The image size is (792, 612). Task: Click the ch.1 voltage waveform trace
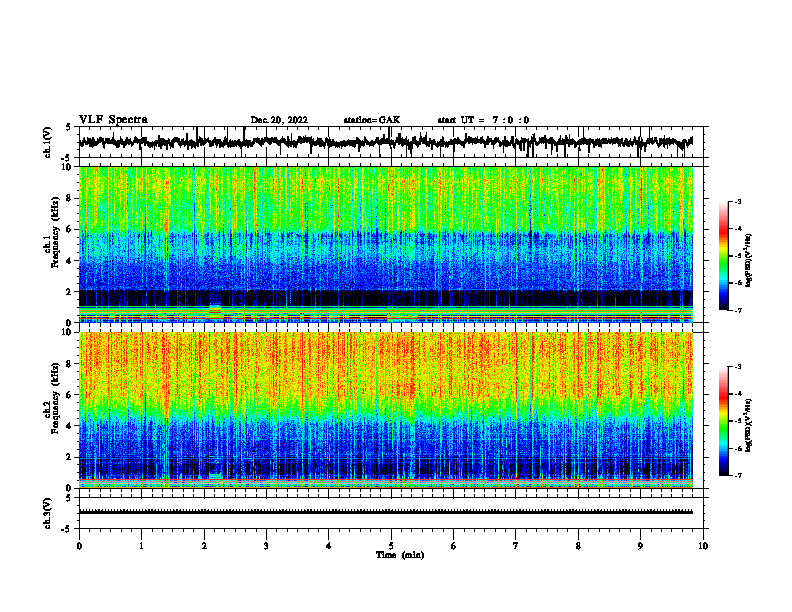(385, 142)
